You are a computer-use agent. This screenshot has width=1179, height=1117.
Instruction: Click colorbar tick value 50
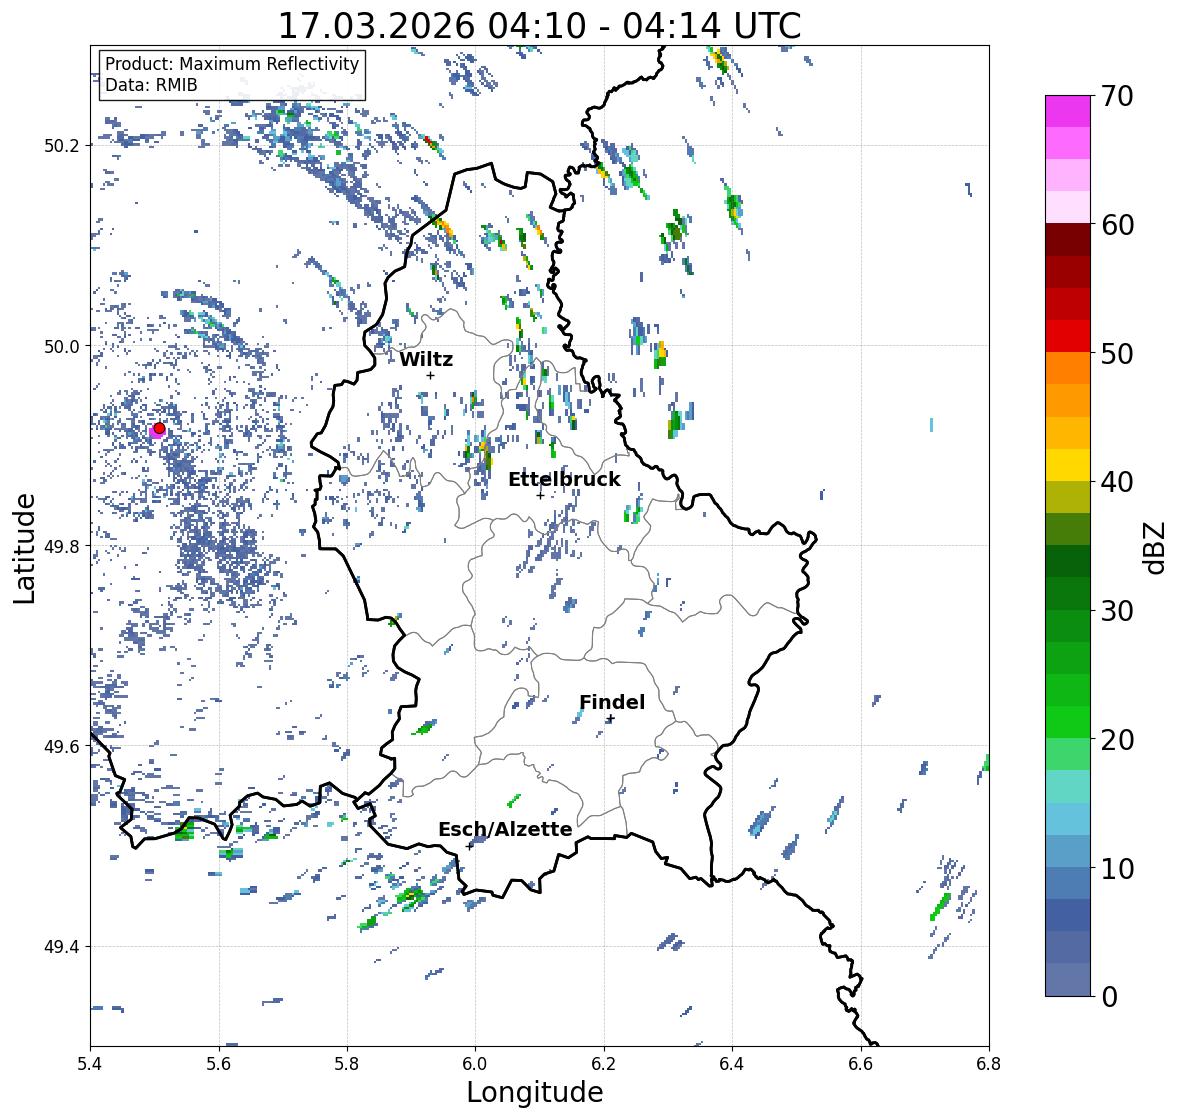[1117, 353]
